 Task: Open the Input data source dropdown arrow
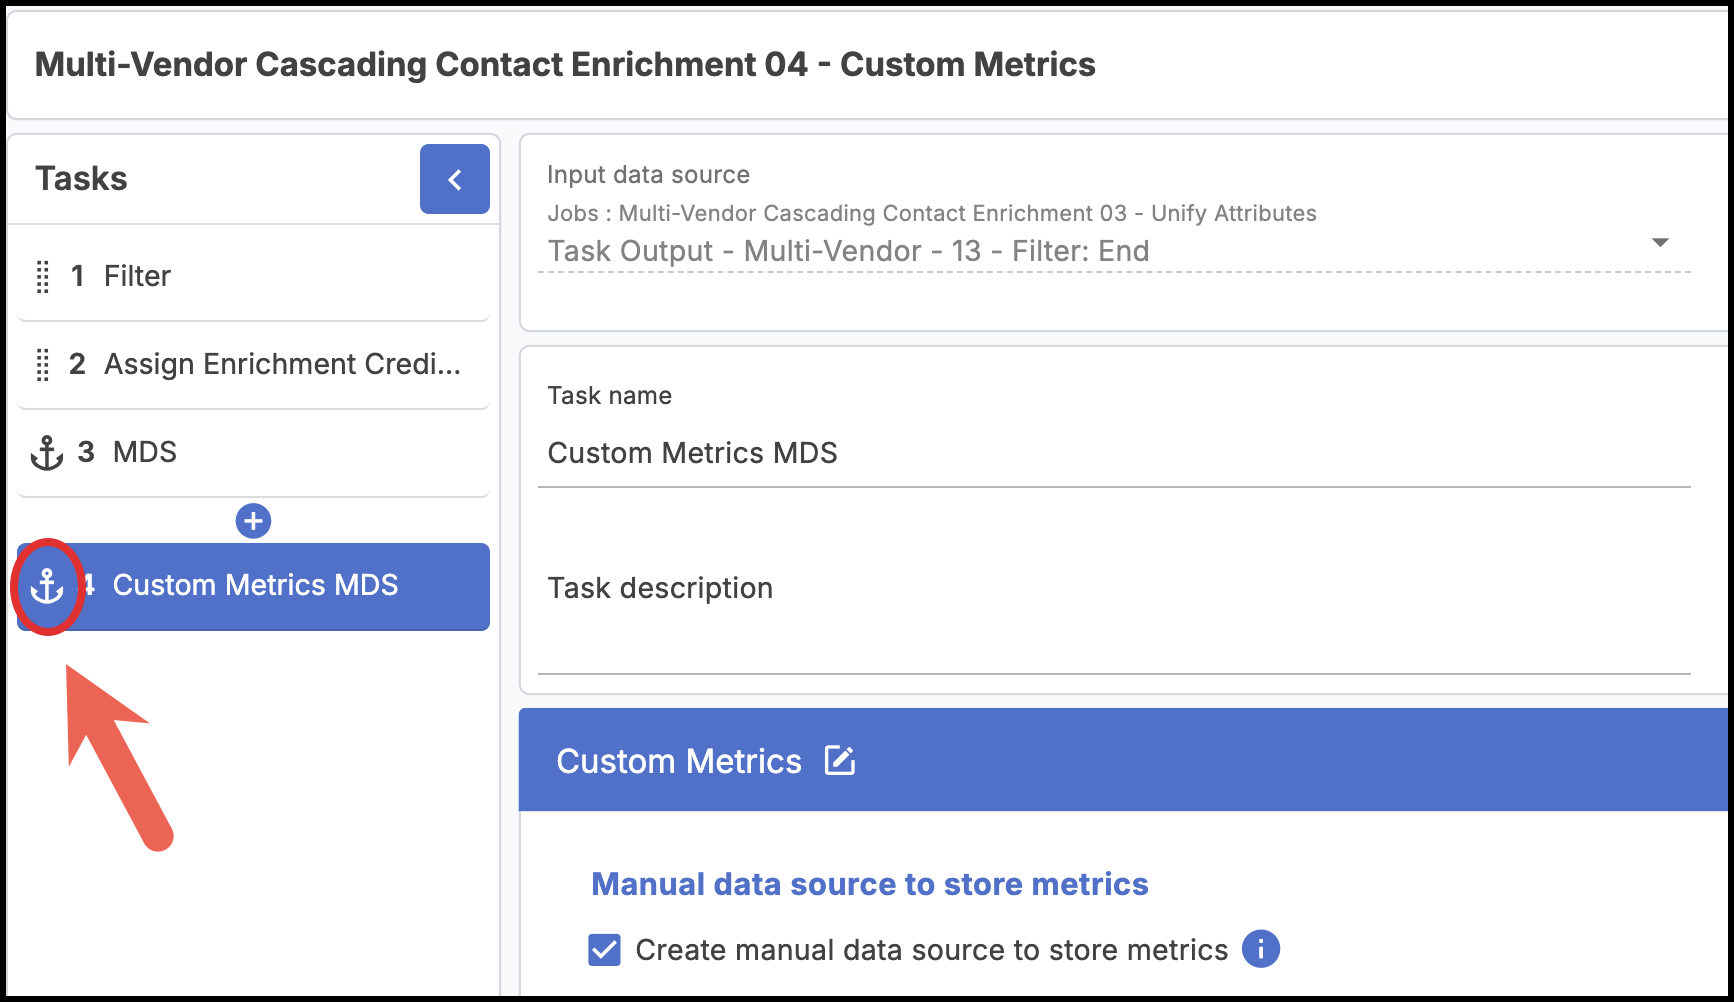1660,243
